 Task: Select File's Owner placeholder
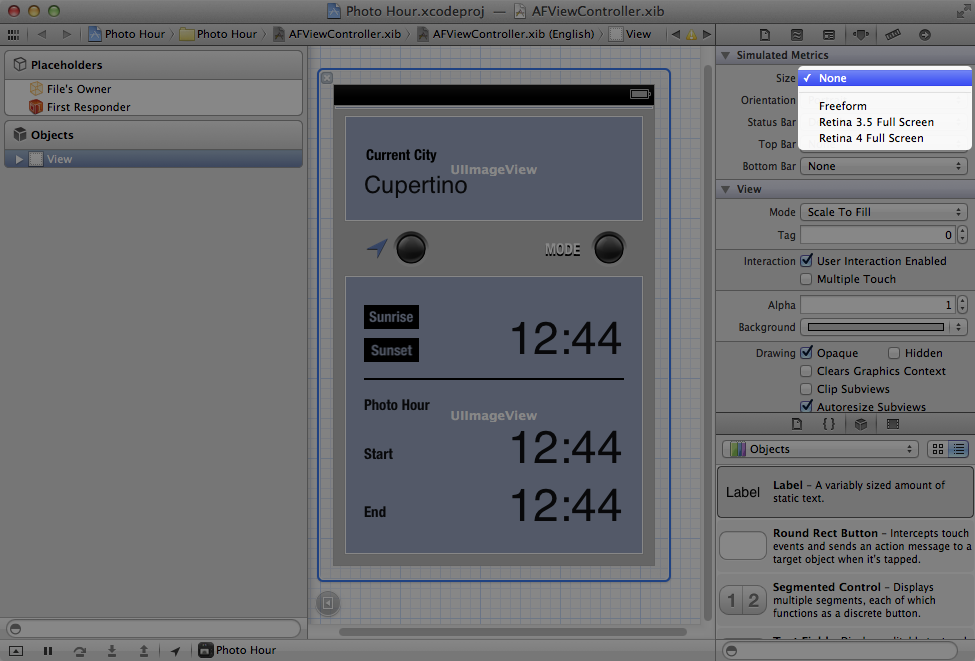coord(79,89)
